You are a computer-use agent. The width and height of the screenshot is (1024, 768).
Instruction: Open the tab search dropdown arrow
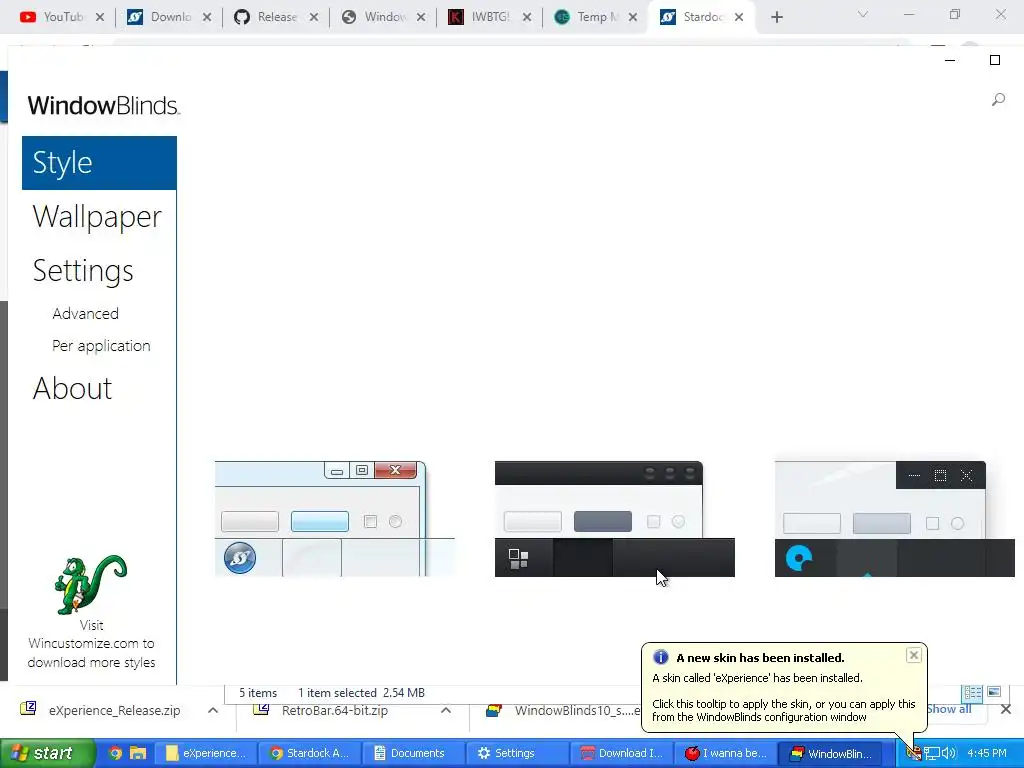863,14
